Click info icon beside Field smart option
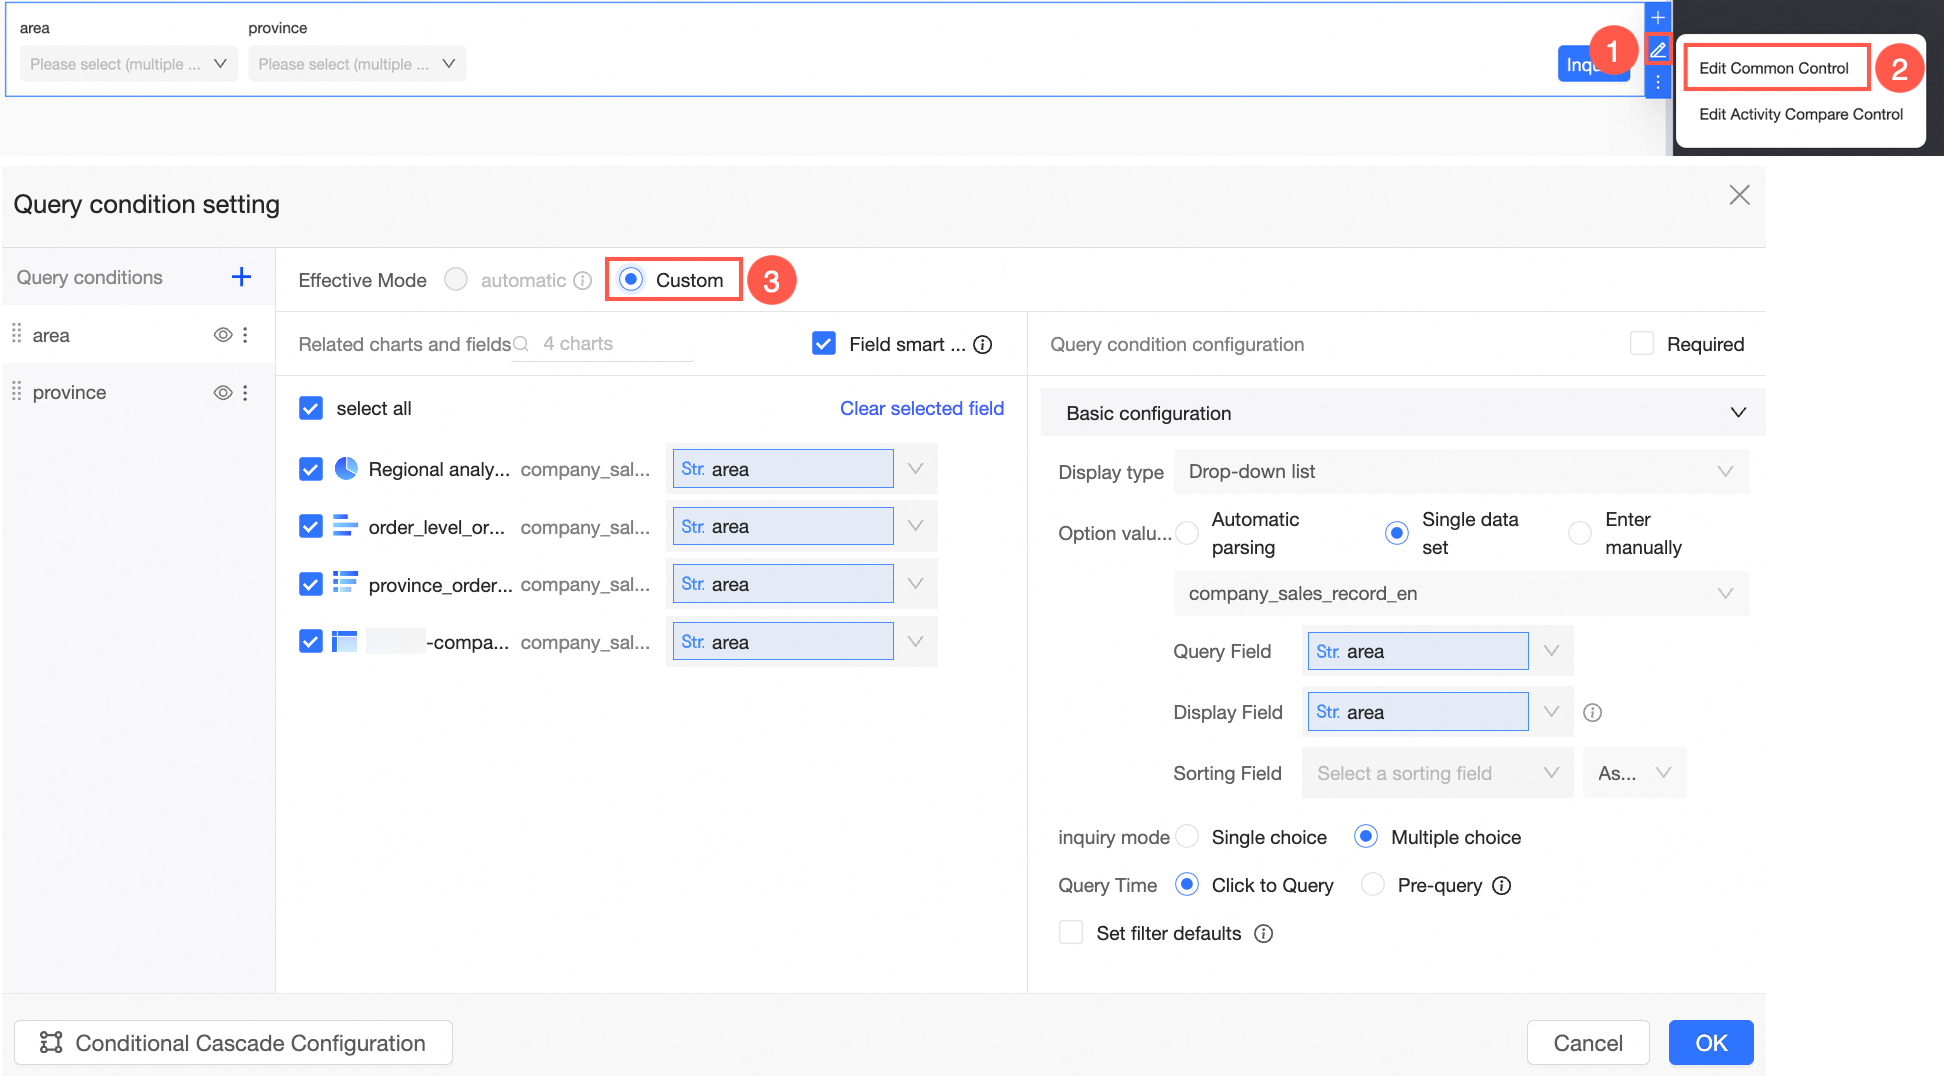The image size is (1948, 1076). pos(983,344)
